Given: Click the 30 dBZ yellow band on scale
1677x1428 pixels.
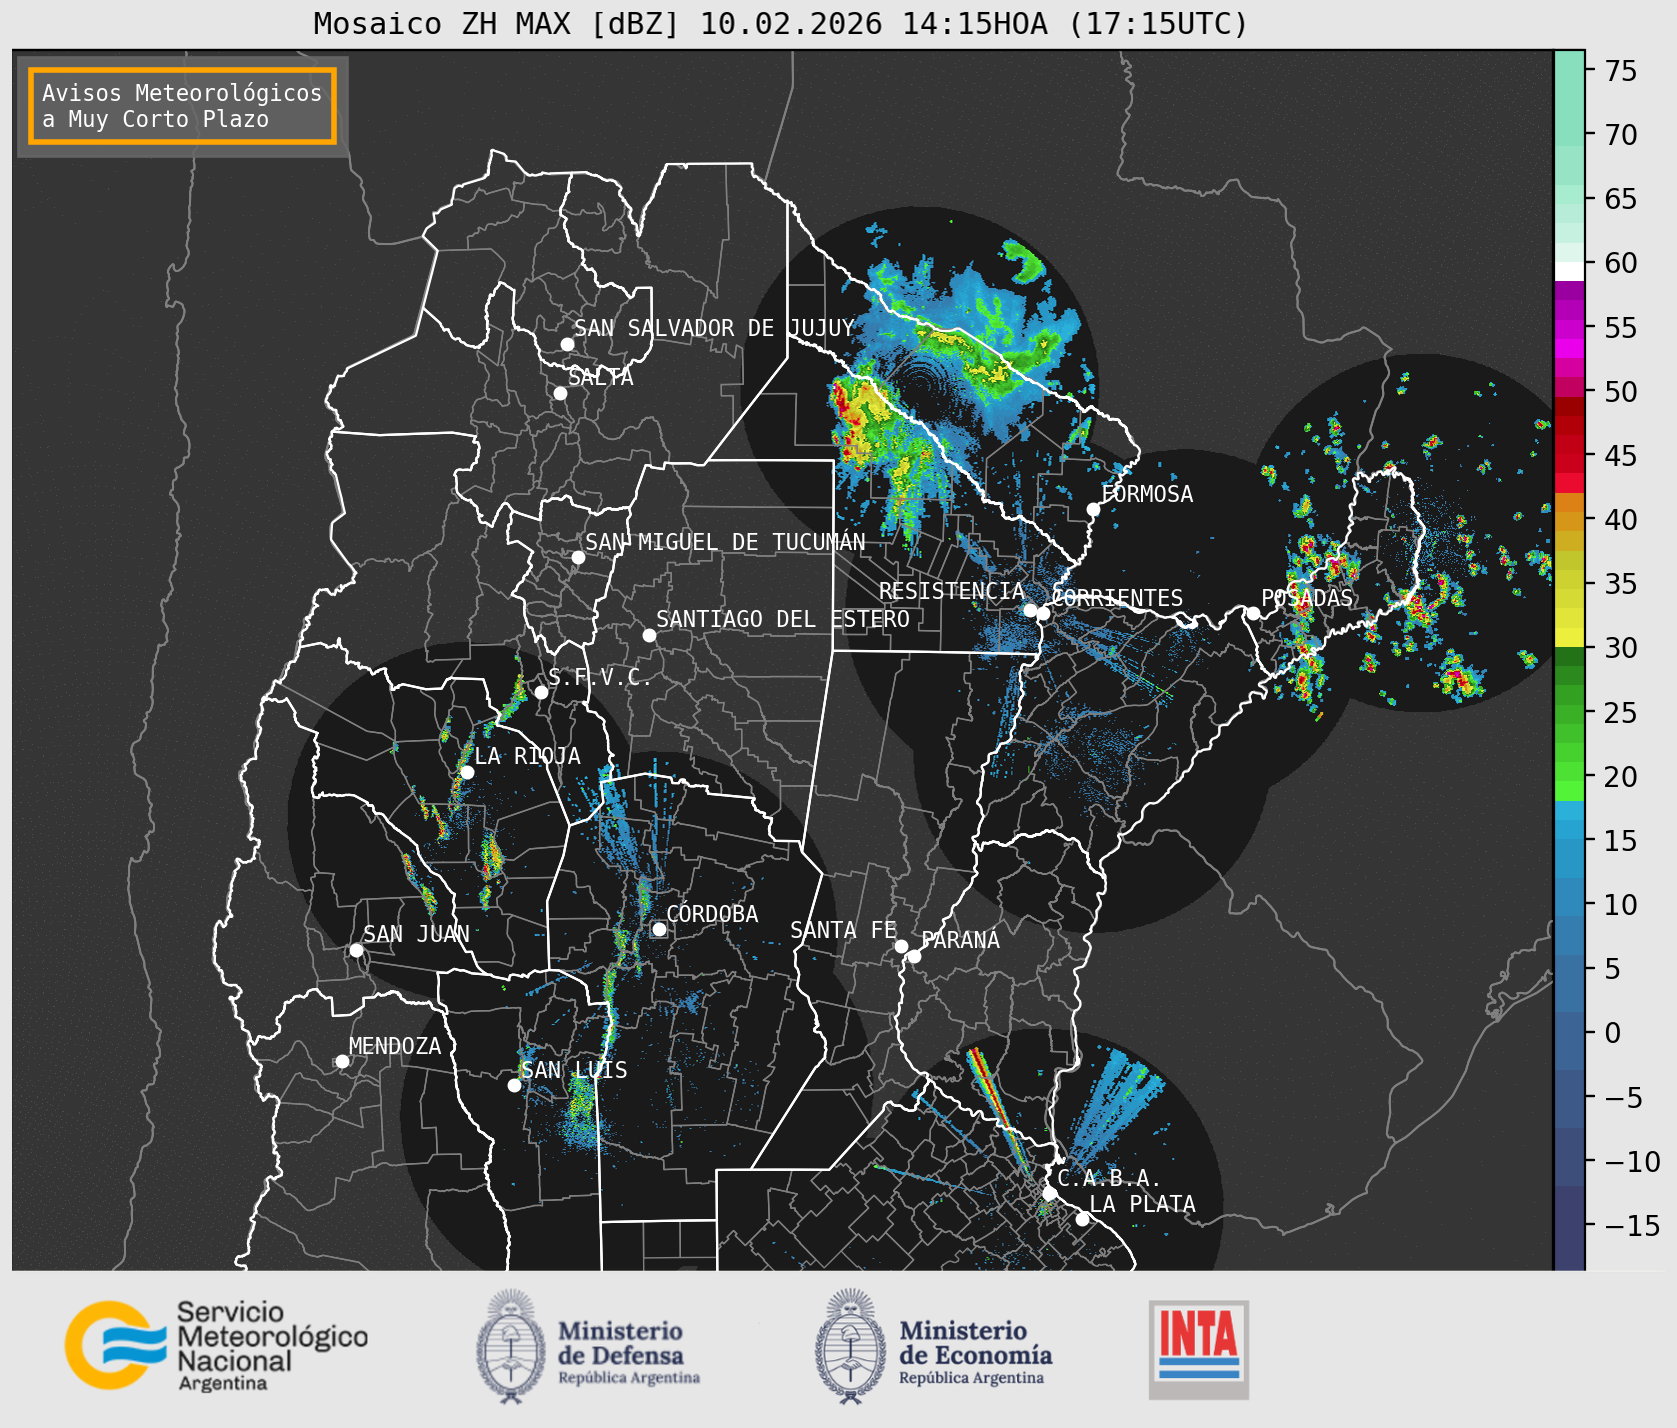Looking at the screenshot, I should pyautogui.click(x=1569, y=637).
